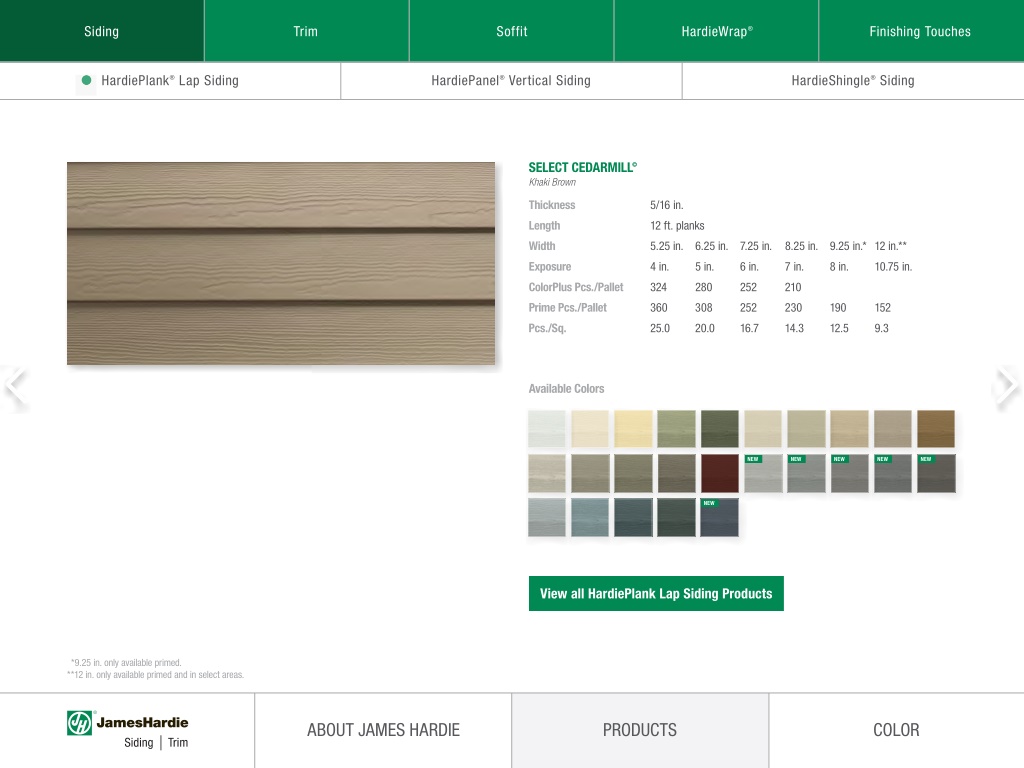The height and width of the screenshot is (768, 1024).
Task: Click View all HardiePlank Lap Siding Products
Action: click(x=656, y=594)
